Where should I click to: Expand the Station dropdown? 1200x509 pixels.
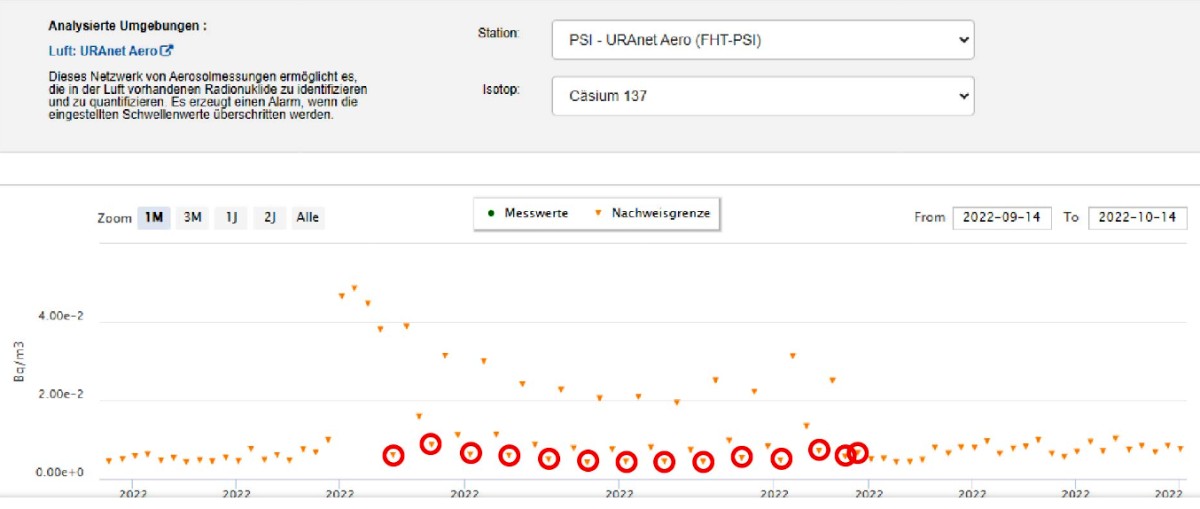pos(762,39)
